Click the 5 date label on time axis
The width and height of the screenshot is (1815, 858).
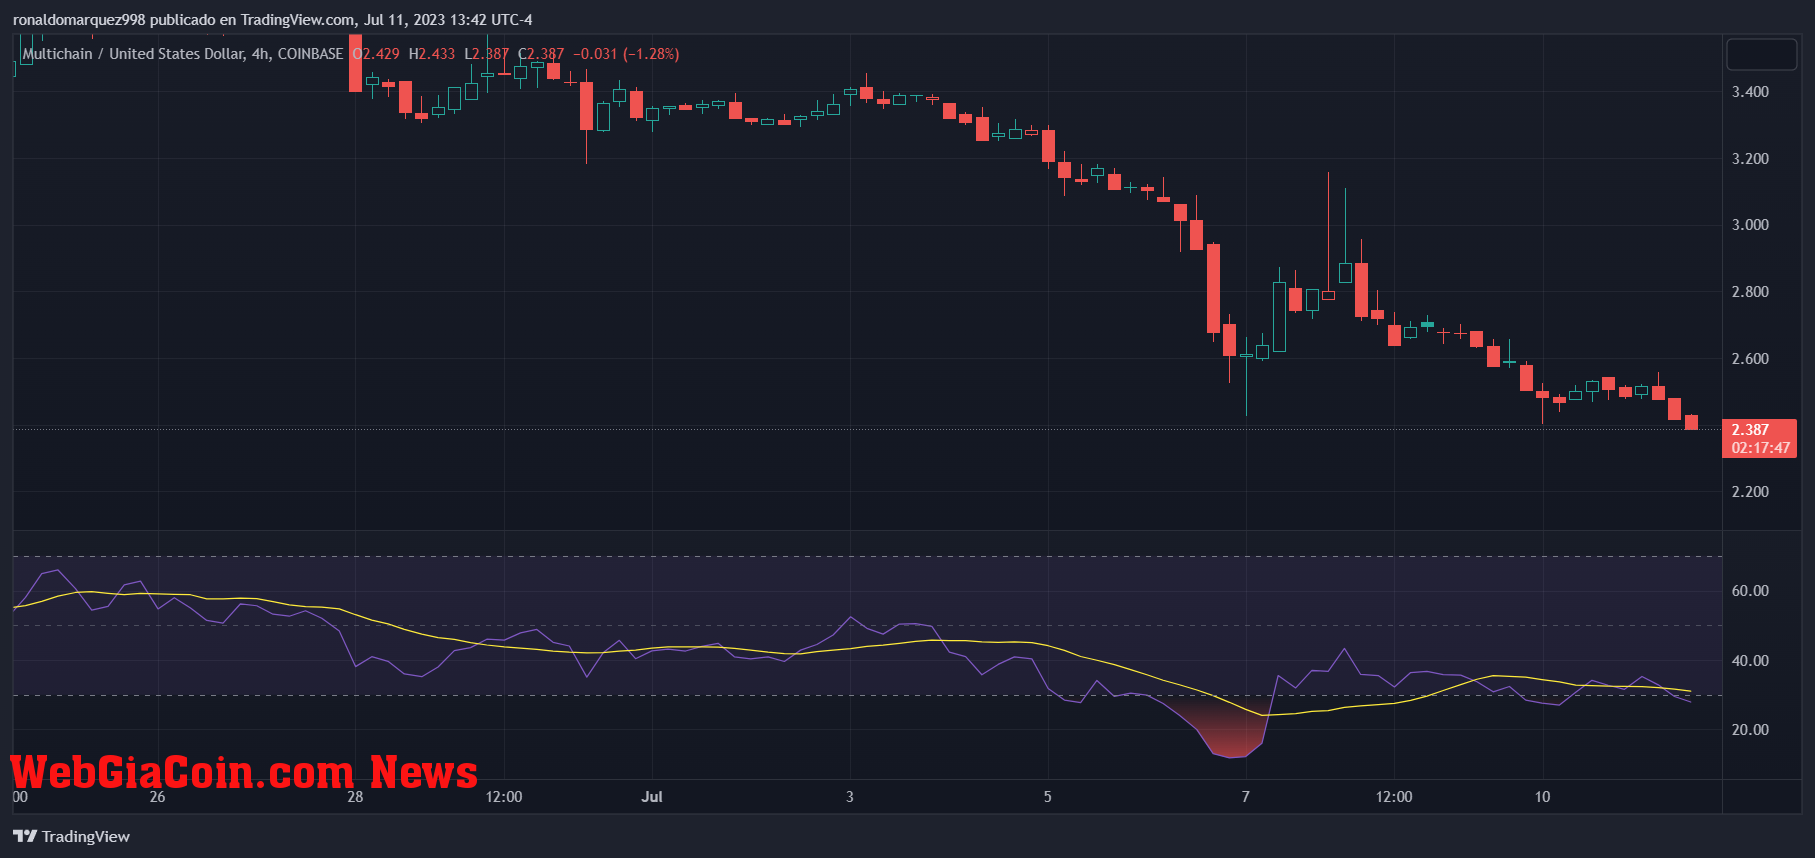click(1048, 797)
